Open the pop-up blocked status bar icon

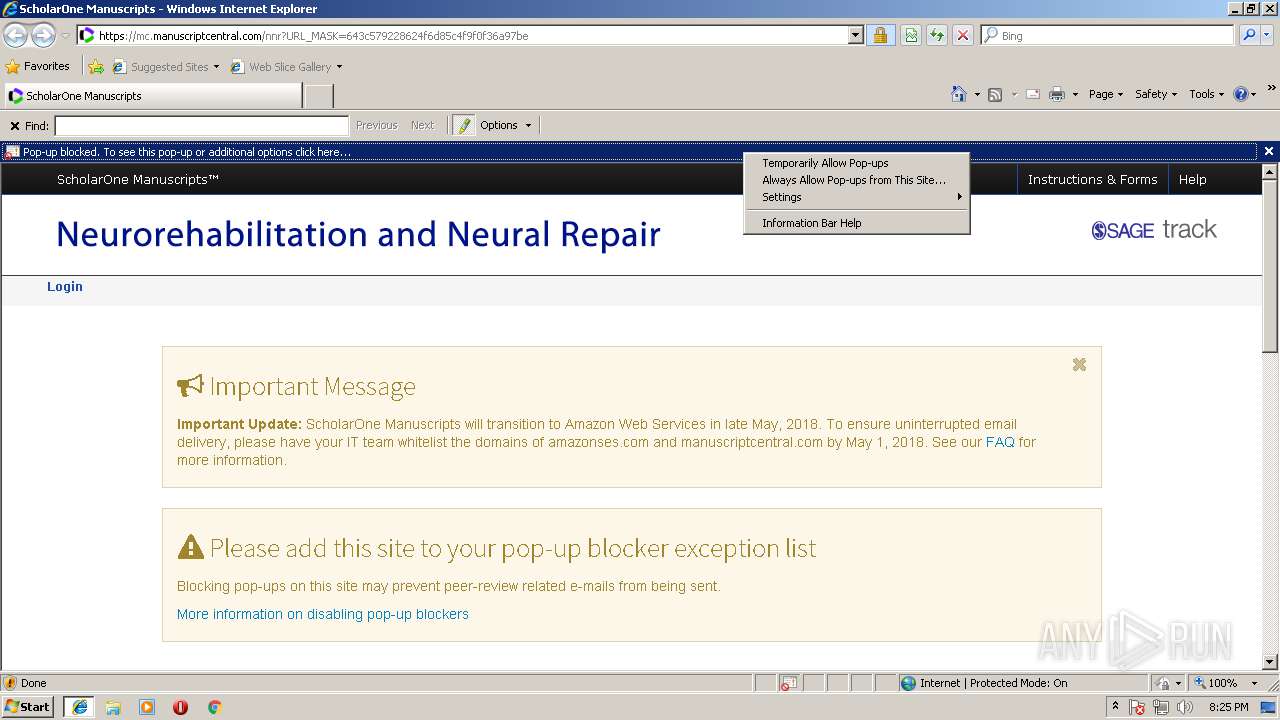(787, 683)
